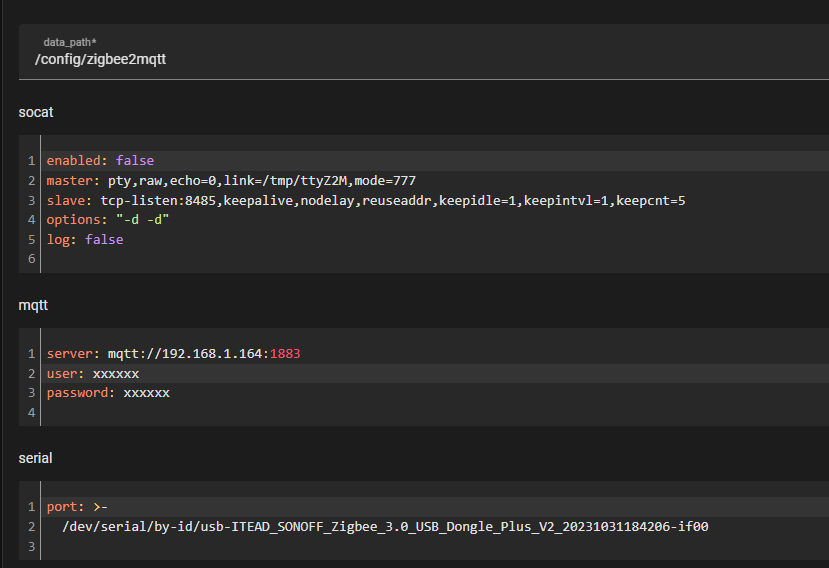The width and height of the screenshot is (829, 568).
Task: Click the mqtt password line
Action: pos(108,393)
